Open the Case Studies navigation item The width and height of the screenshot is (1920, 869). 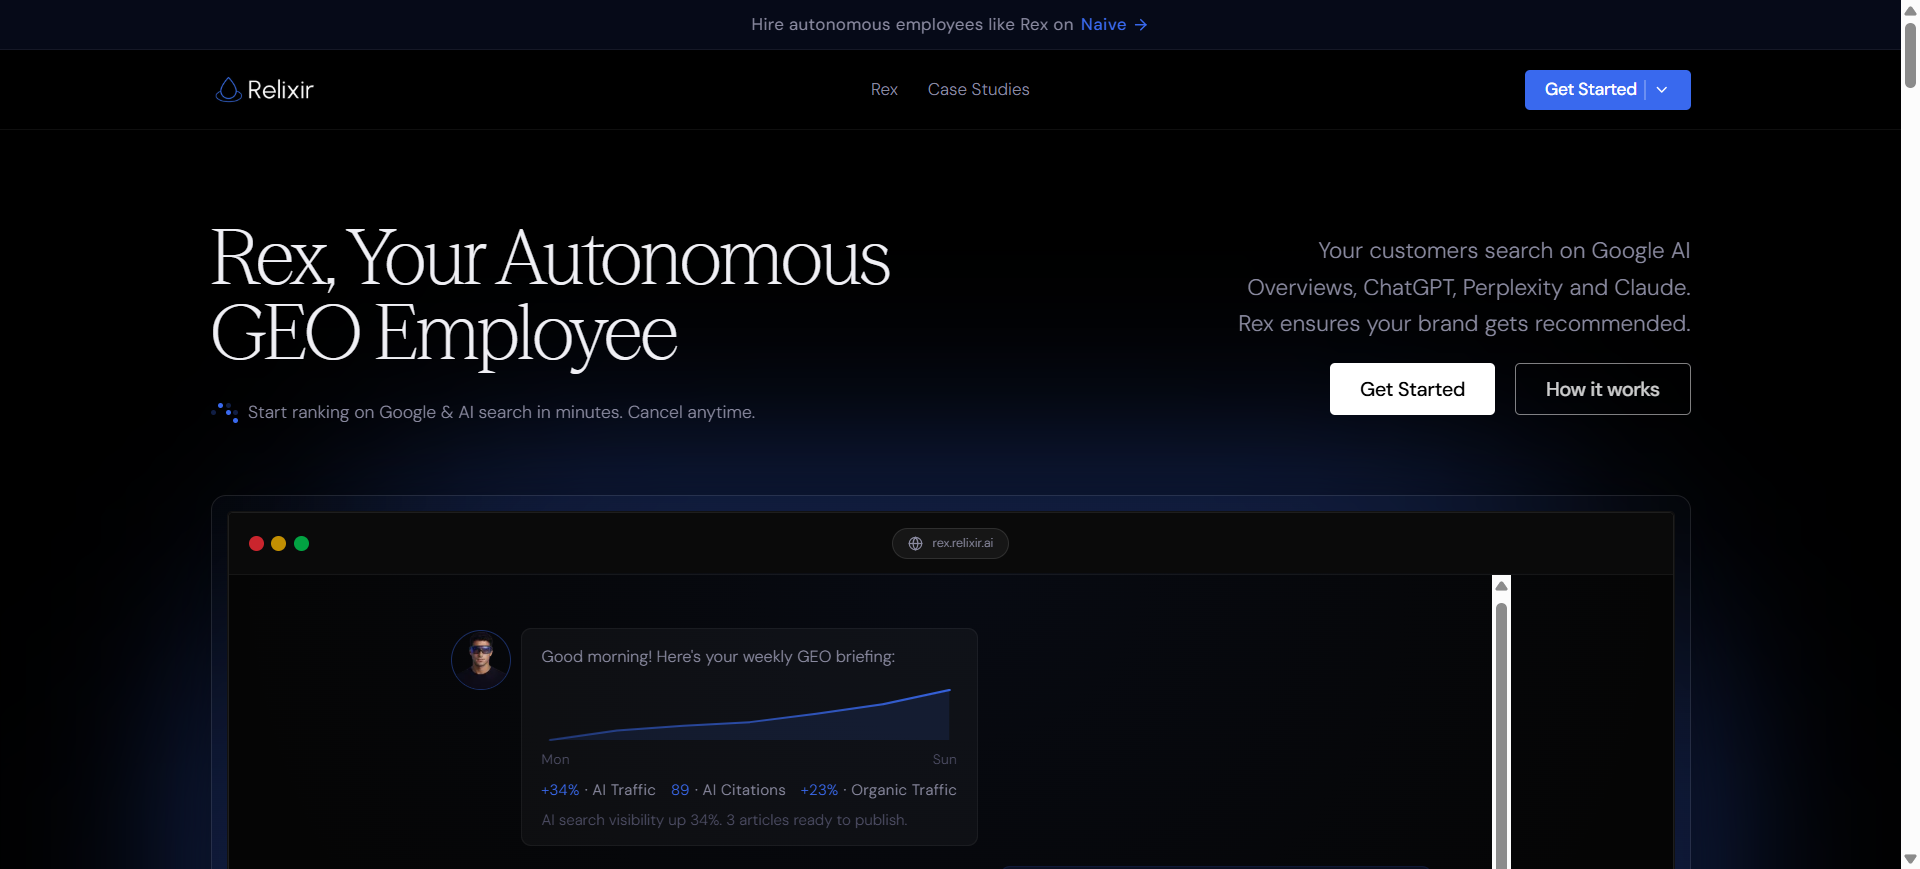[x=978, y=90]
